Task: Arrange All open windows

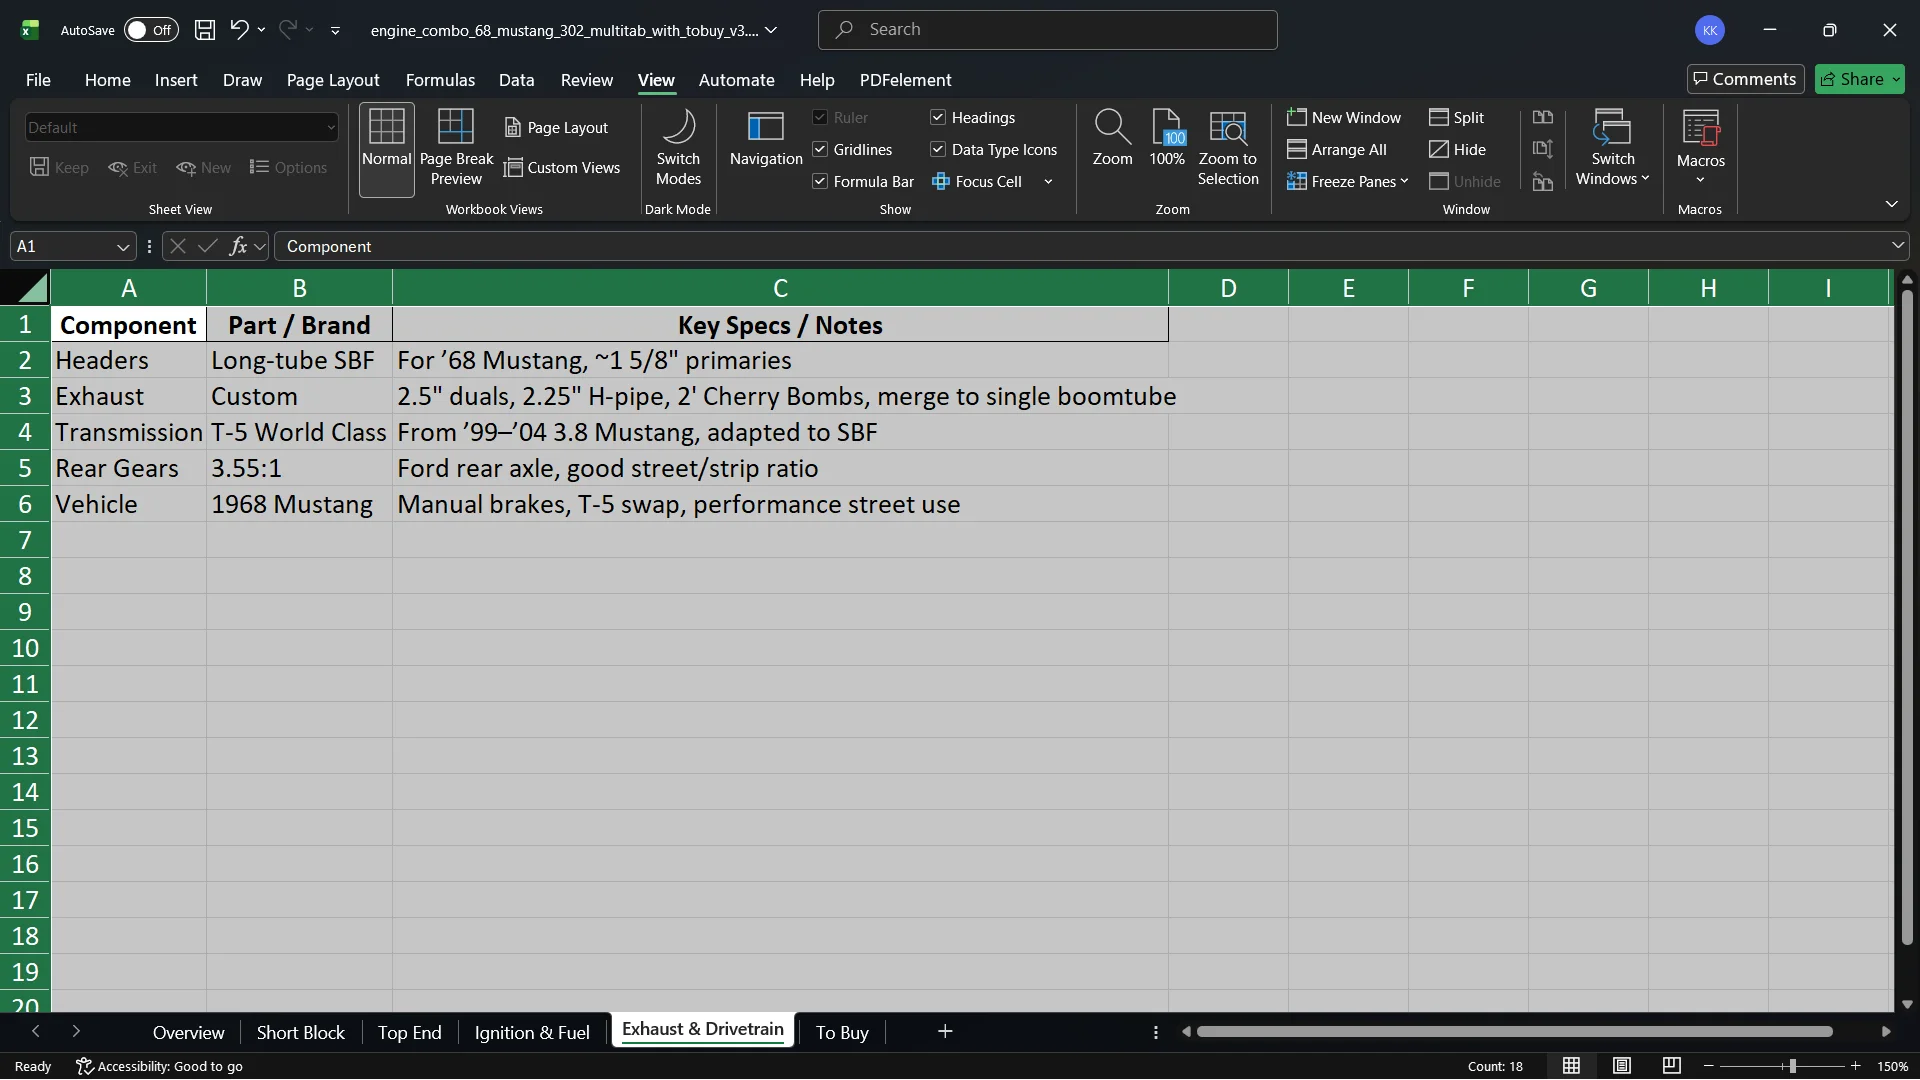Action: pos(1337,150)
